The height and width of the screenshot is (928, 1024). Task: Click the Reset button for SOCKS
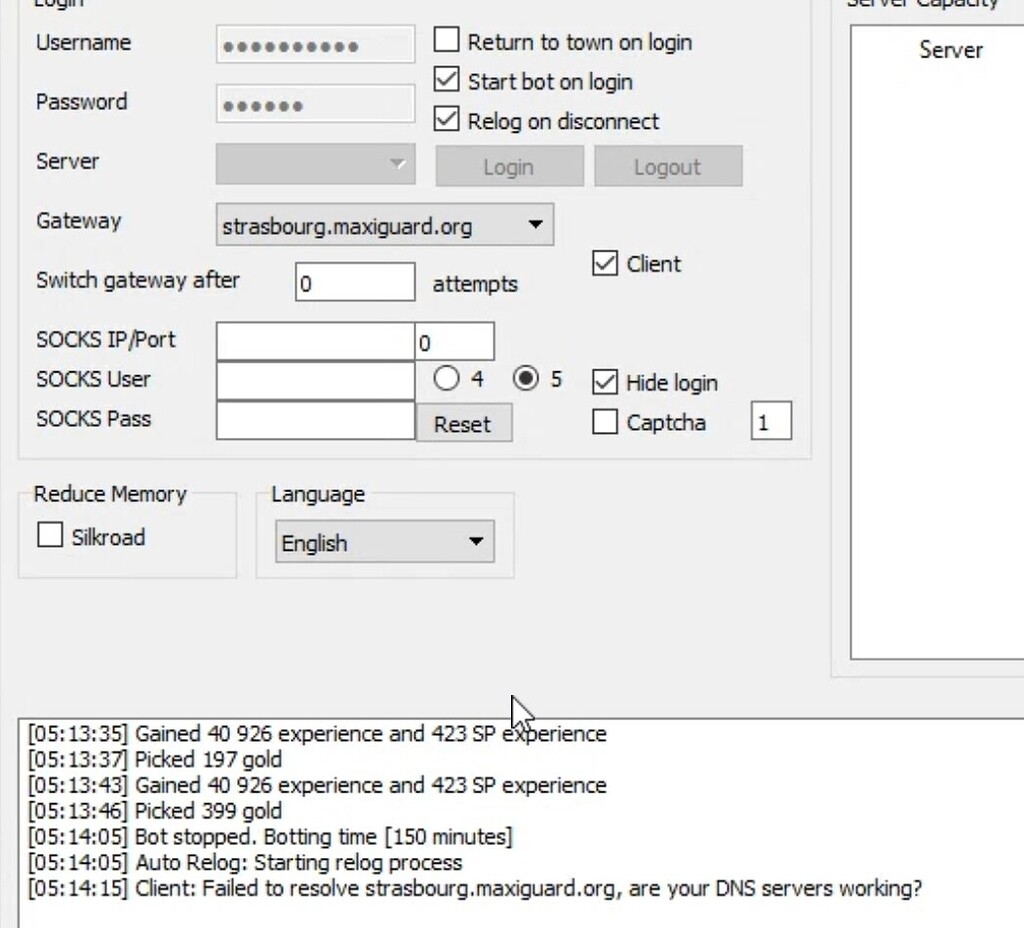click(x=464, y=423)
